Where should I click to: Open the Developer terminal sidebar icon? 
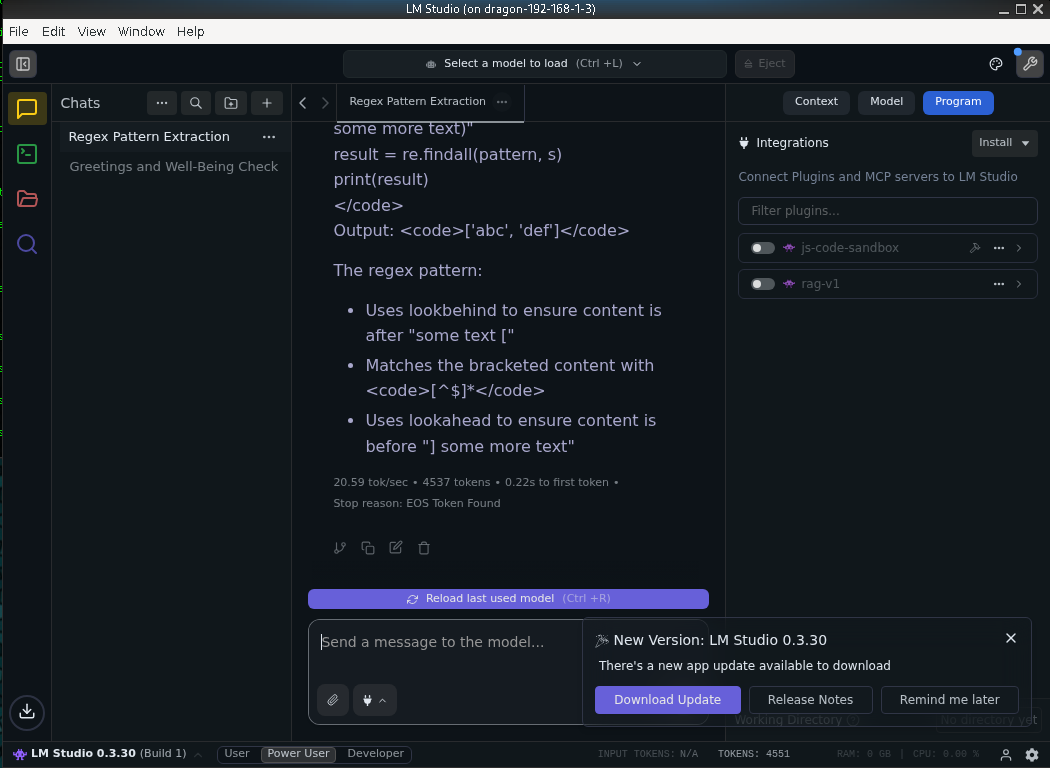(x=27, y=154)
